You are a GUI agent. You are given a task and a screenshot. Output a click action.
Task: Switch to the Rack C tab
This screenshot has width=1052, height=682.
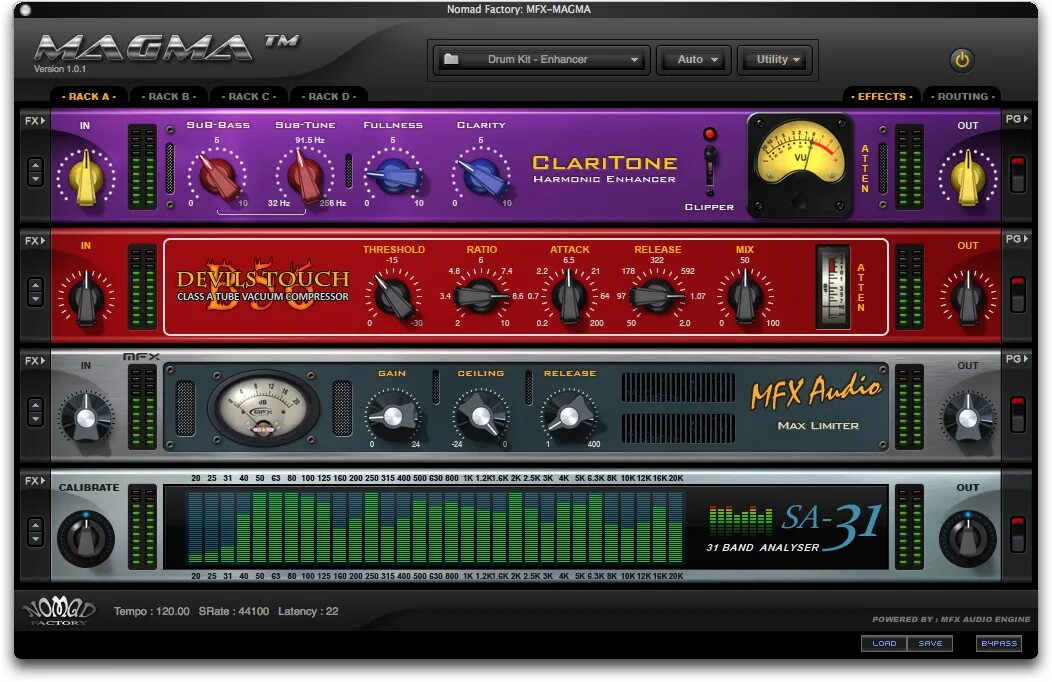pyautogui.click(x=249, y=97)
